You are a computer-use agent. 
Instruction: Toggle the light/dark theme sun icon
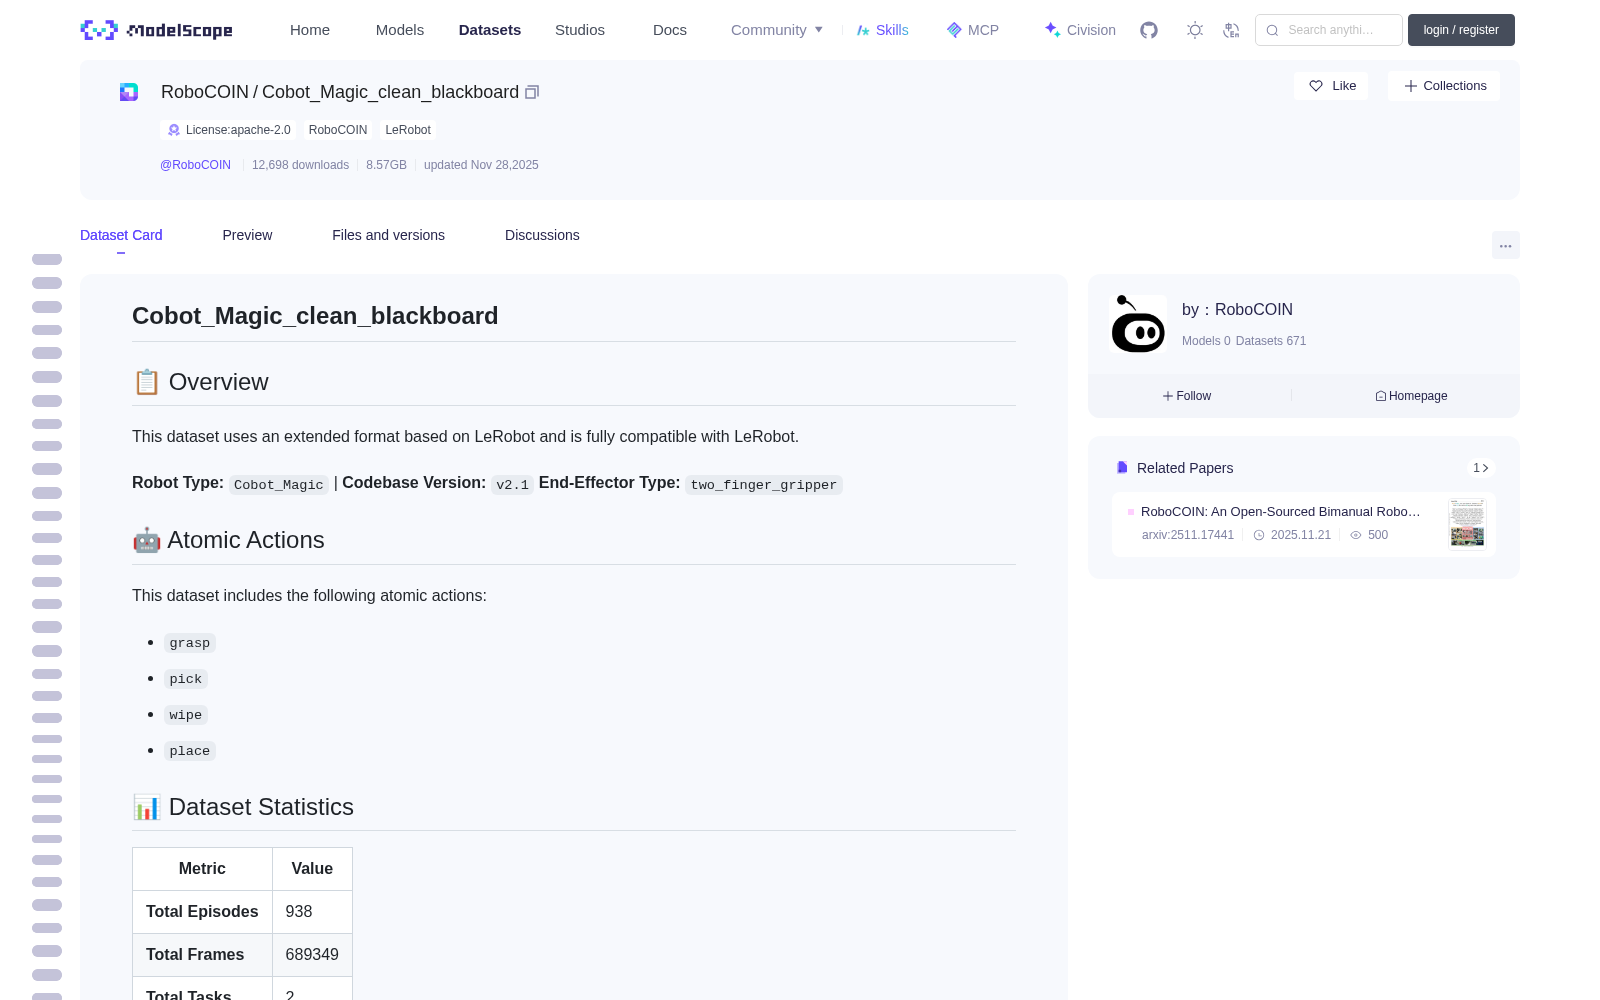[x=1195, y=30]
